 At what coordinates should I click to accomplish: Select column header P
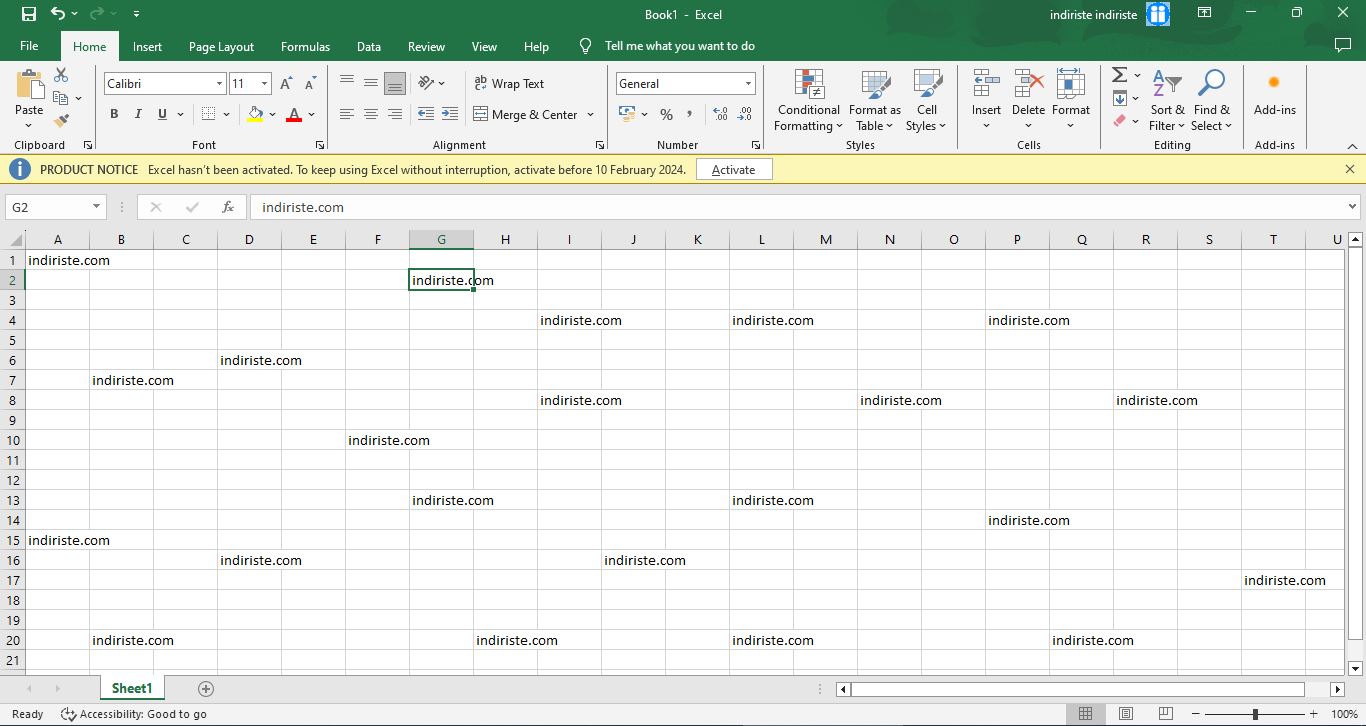(1017, 239)
